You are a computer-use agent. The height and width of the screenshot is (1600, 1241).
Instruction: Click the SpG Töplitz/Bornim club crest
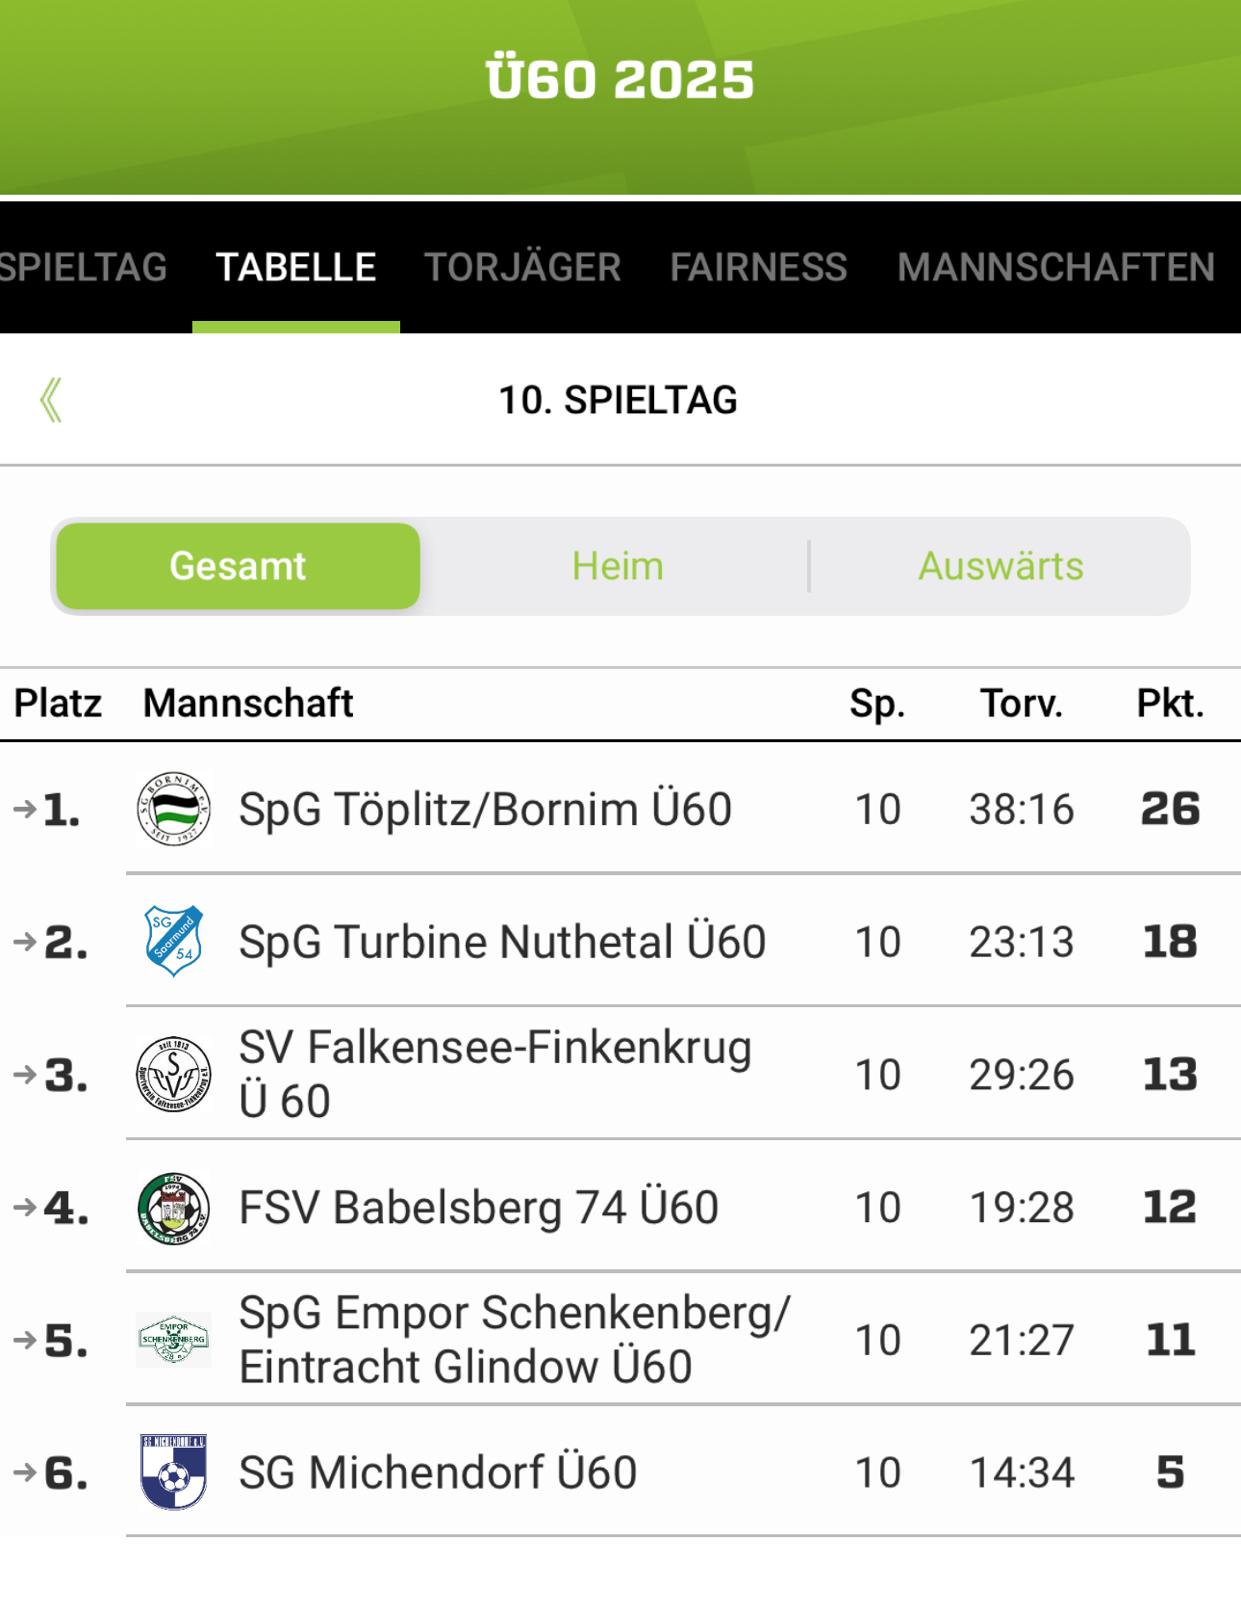click(x=173, y=809)
